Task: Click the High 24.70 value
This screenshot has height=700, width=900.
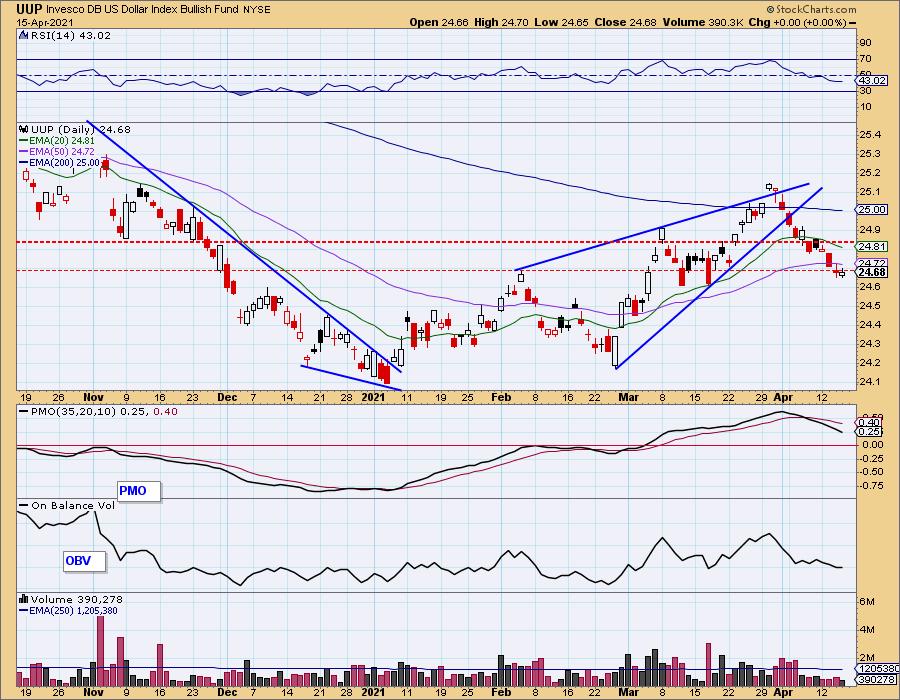Action: 501,22
